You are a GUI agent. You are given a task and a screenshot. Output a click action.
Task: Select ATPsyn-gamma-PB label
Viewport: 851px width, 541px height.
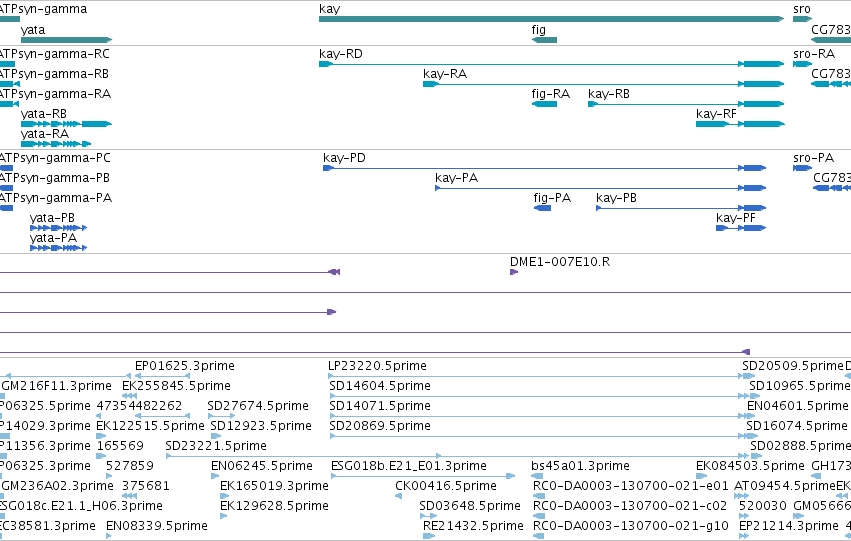[55, 178]
